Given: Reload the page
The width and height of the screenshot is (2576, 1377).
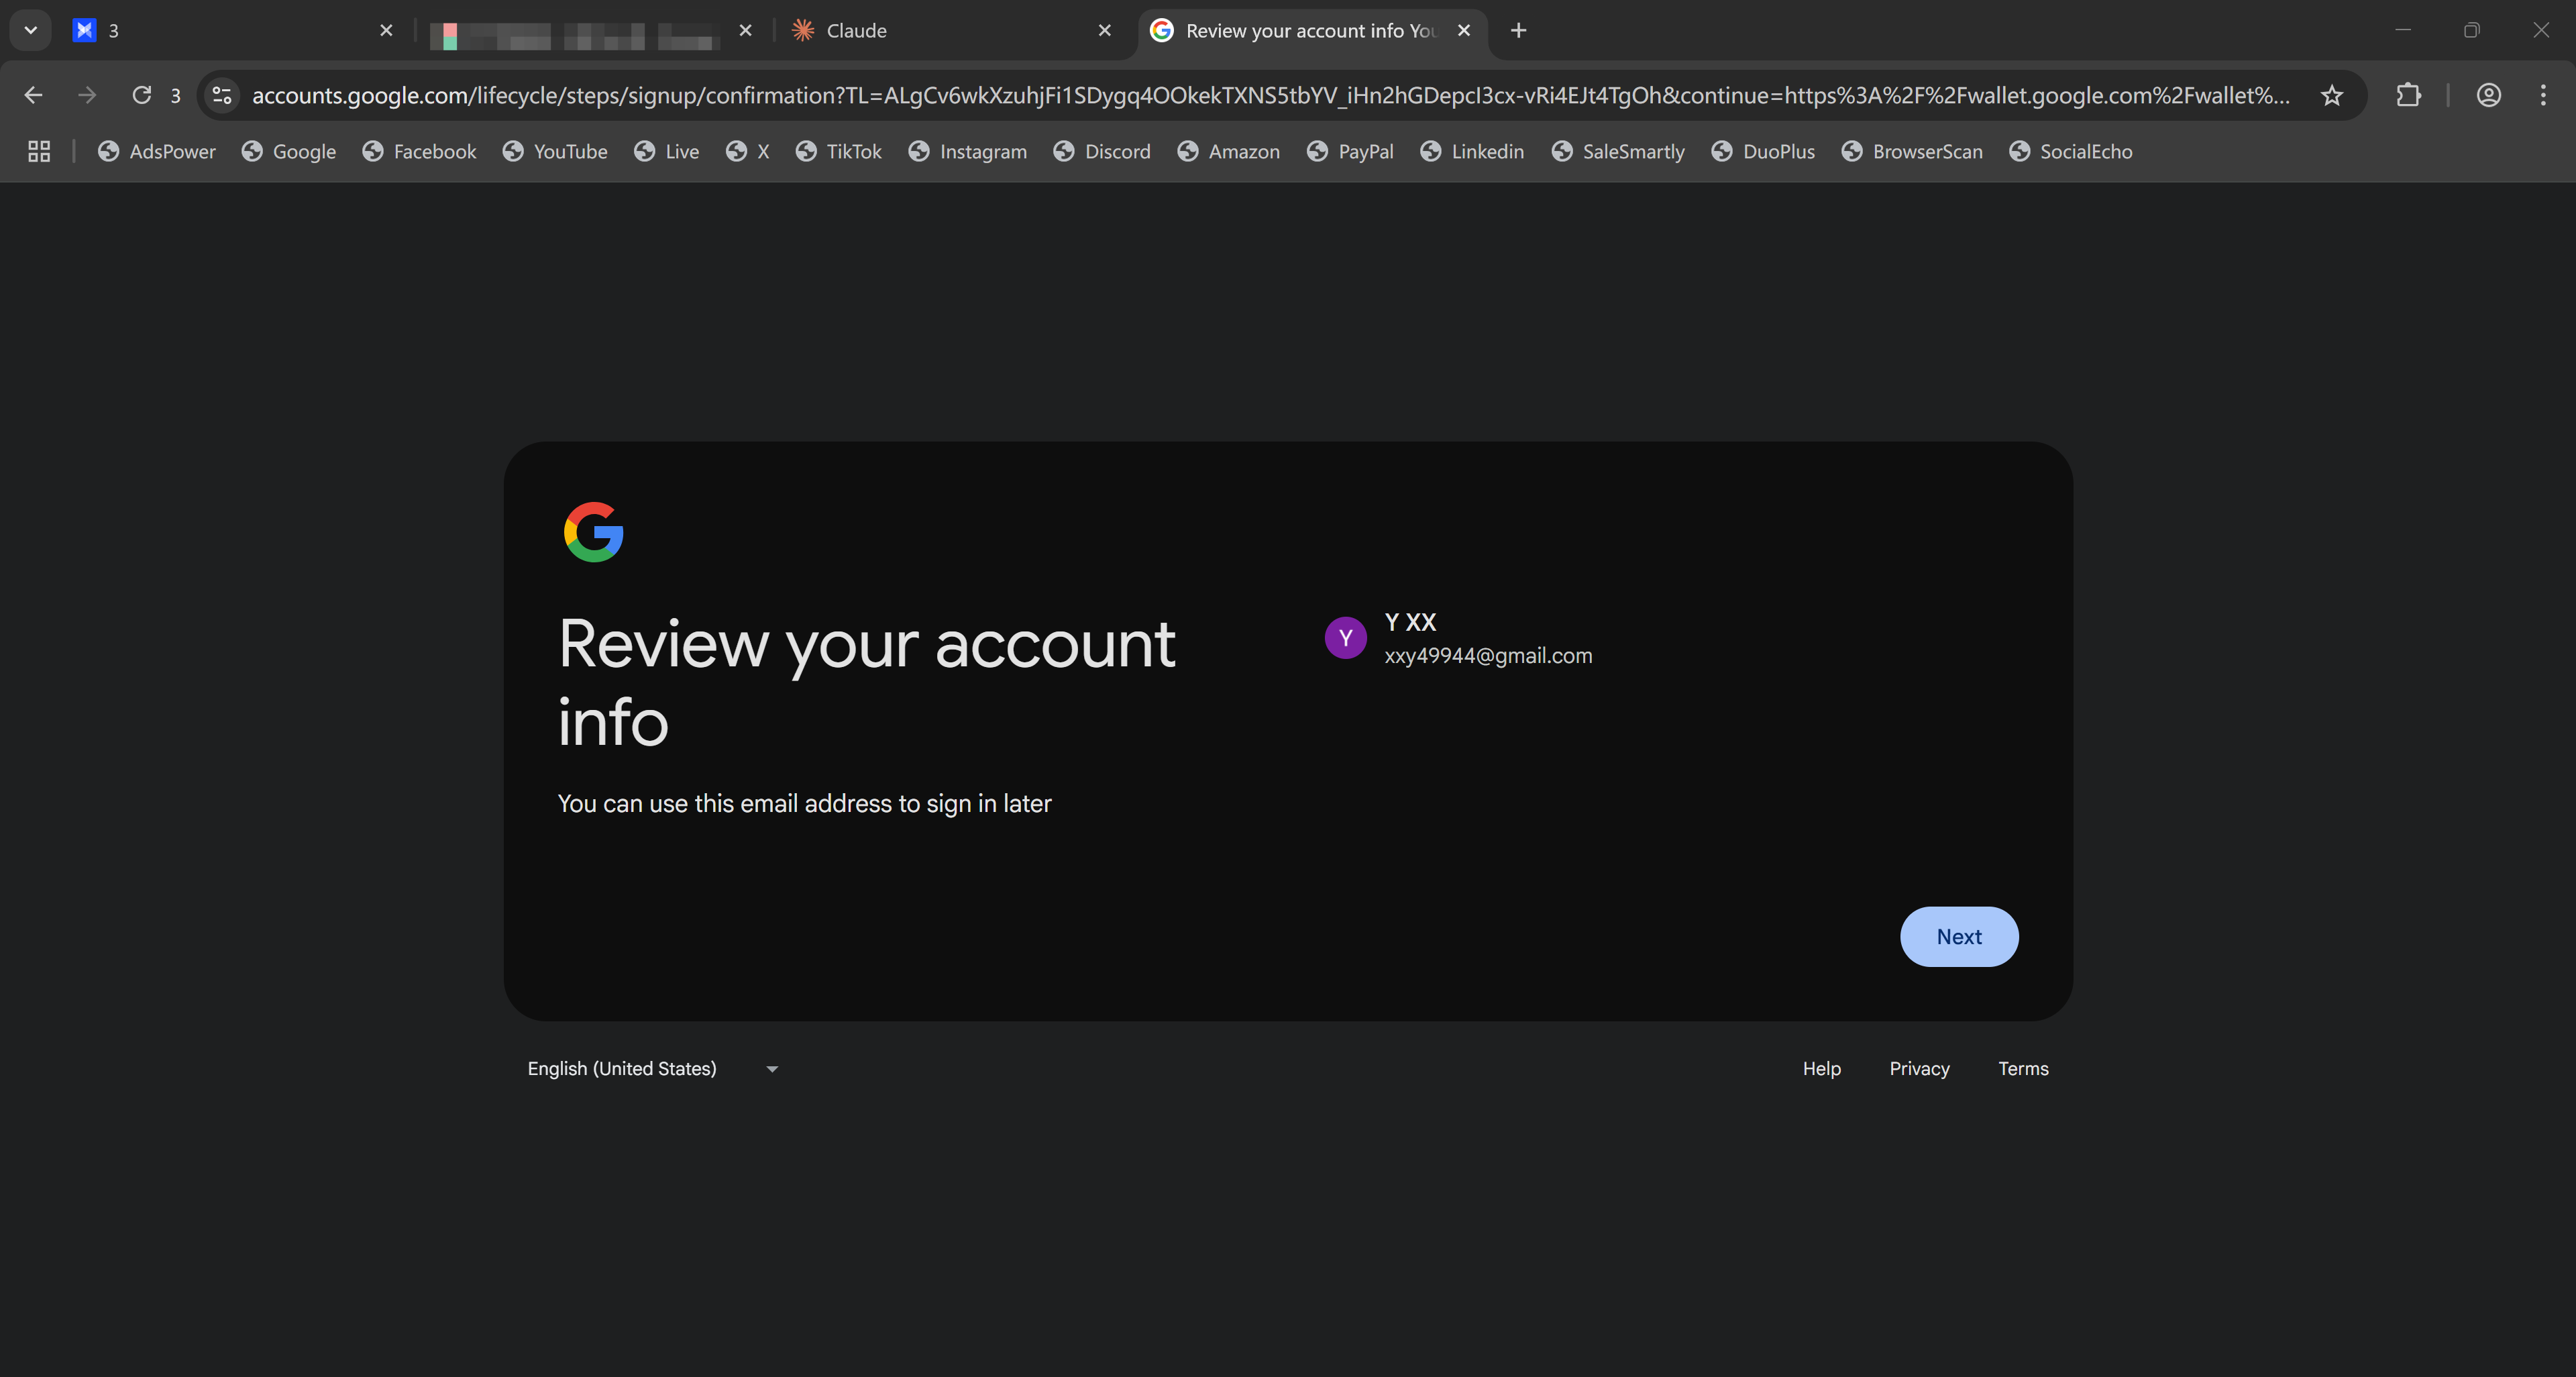Looking at the screenshot, I should [x=141, y=95].
